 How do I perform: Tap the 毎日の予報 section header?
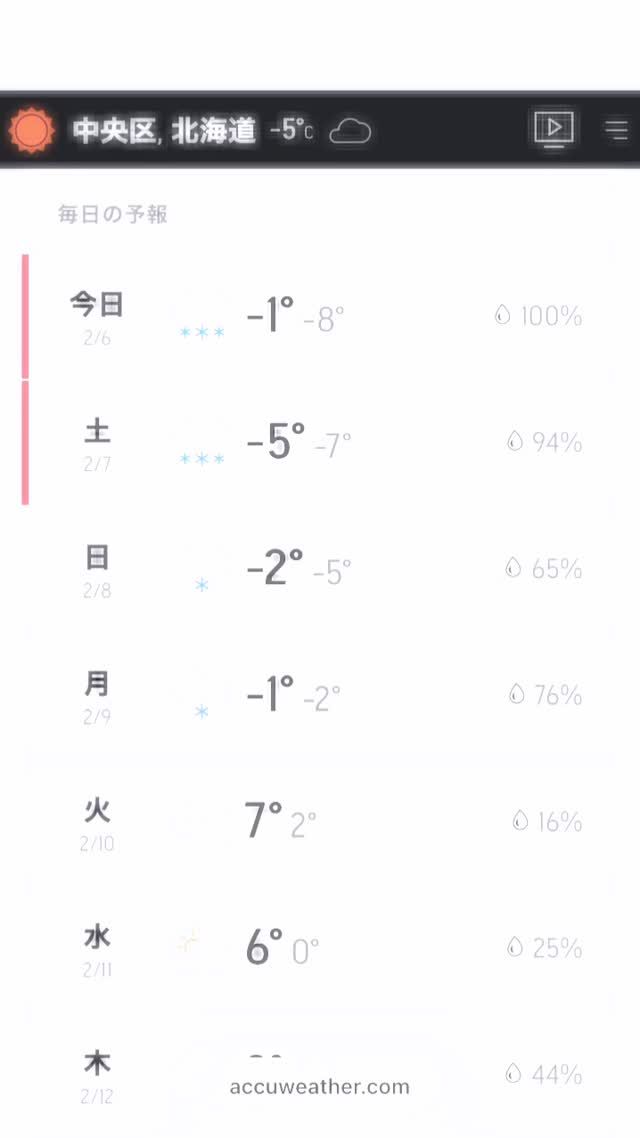pos(113,213)
